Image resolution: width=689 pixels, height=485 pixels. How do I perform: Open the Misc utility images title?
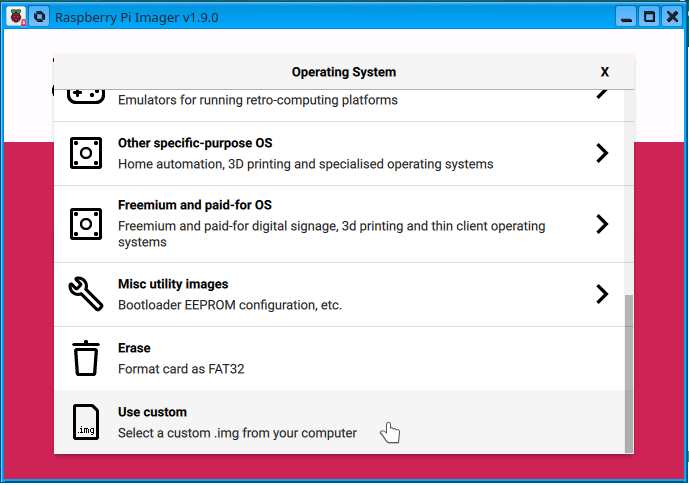tap(173, 284)
